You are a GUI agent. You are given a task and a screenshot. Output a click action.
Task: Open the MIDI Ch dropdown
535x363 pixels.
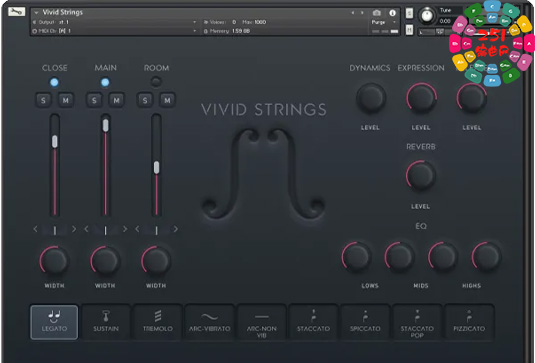[194, 31]
